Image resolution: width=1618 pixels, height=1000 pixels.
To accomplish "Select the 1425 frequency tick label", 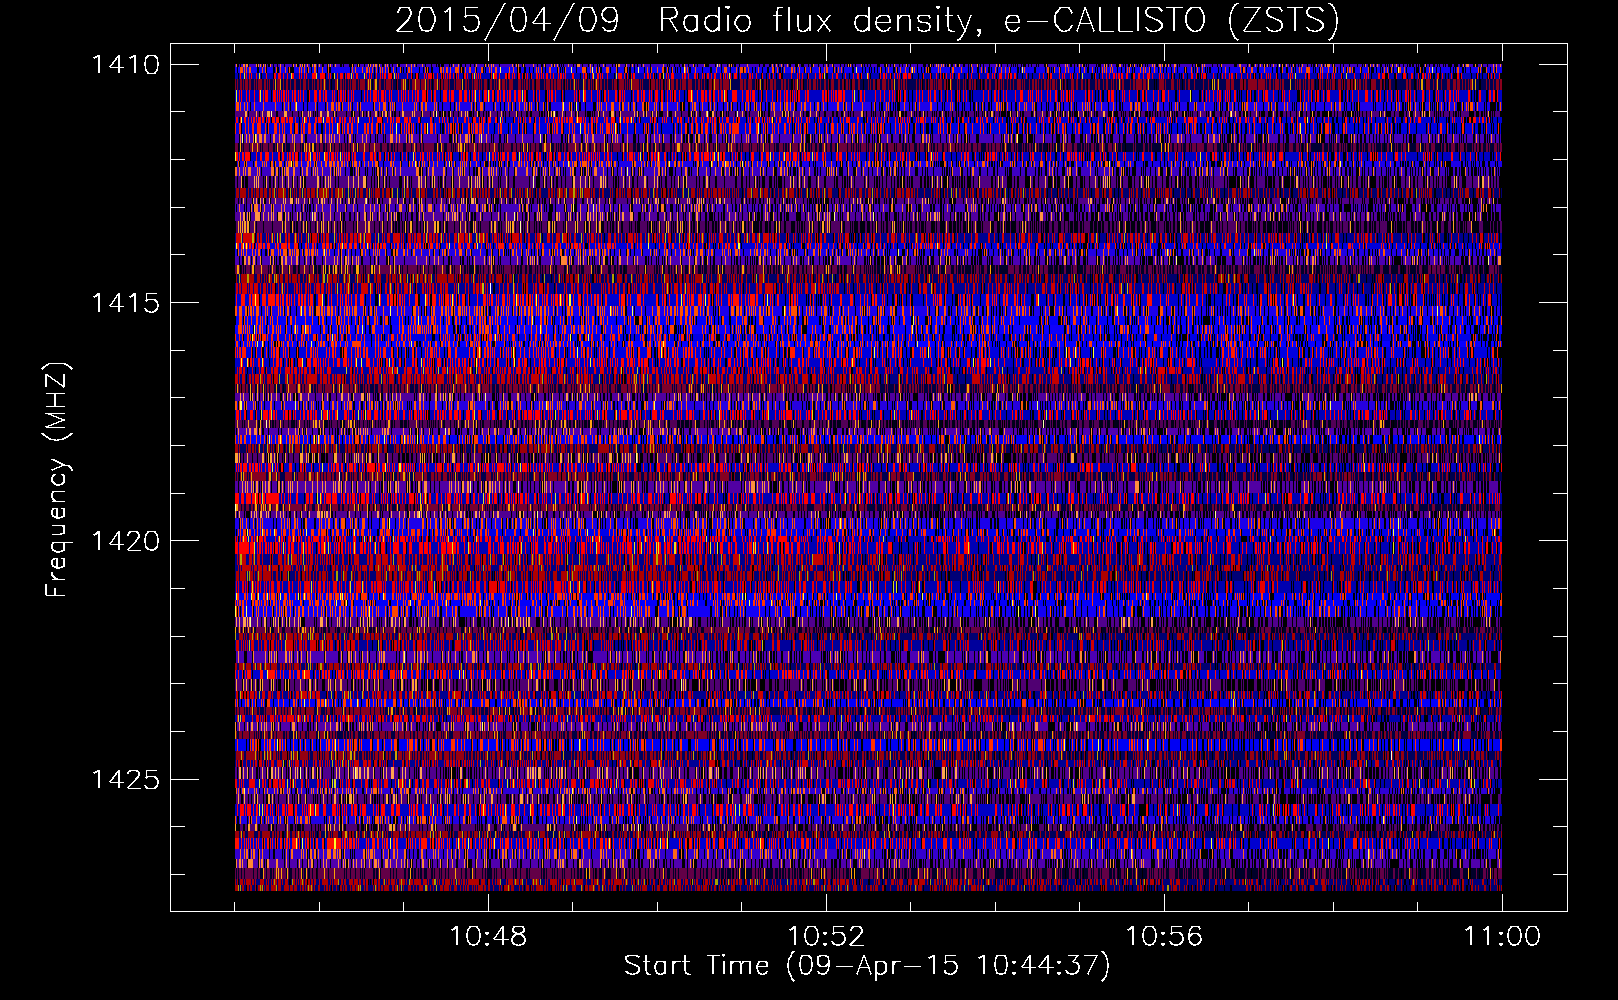I will click(x=125, y=779).
